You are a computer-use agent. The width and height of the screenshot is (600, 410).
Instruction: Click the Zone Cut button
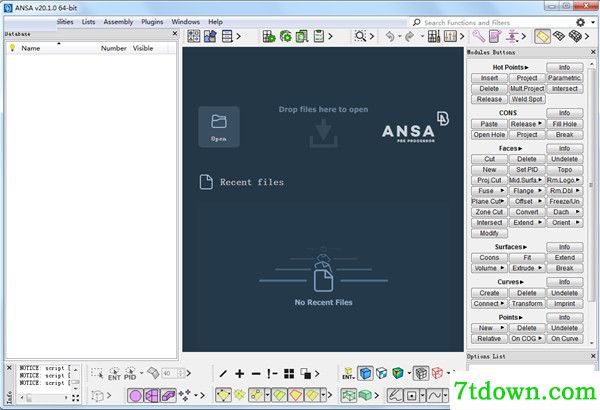[x=489, y=212]
